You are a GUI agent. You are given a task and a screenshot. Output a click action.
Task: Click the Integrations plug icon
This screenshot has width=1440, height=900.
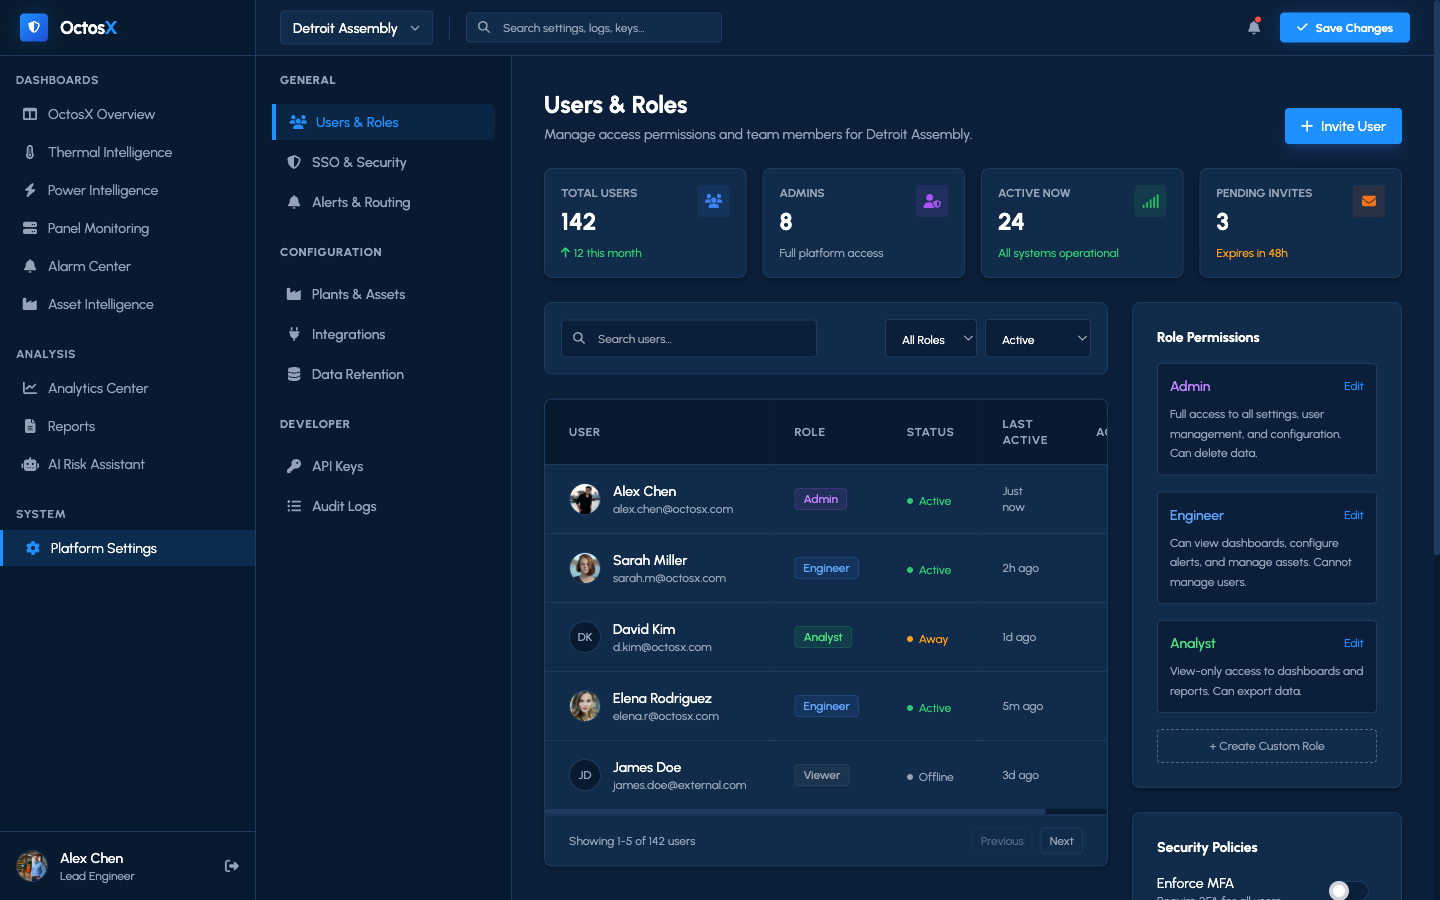(x=294, y=334)
